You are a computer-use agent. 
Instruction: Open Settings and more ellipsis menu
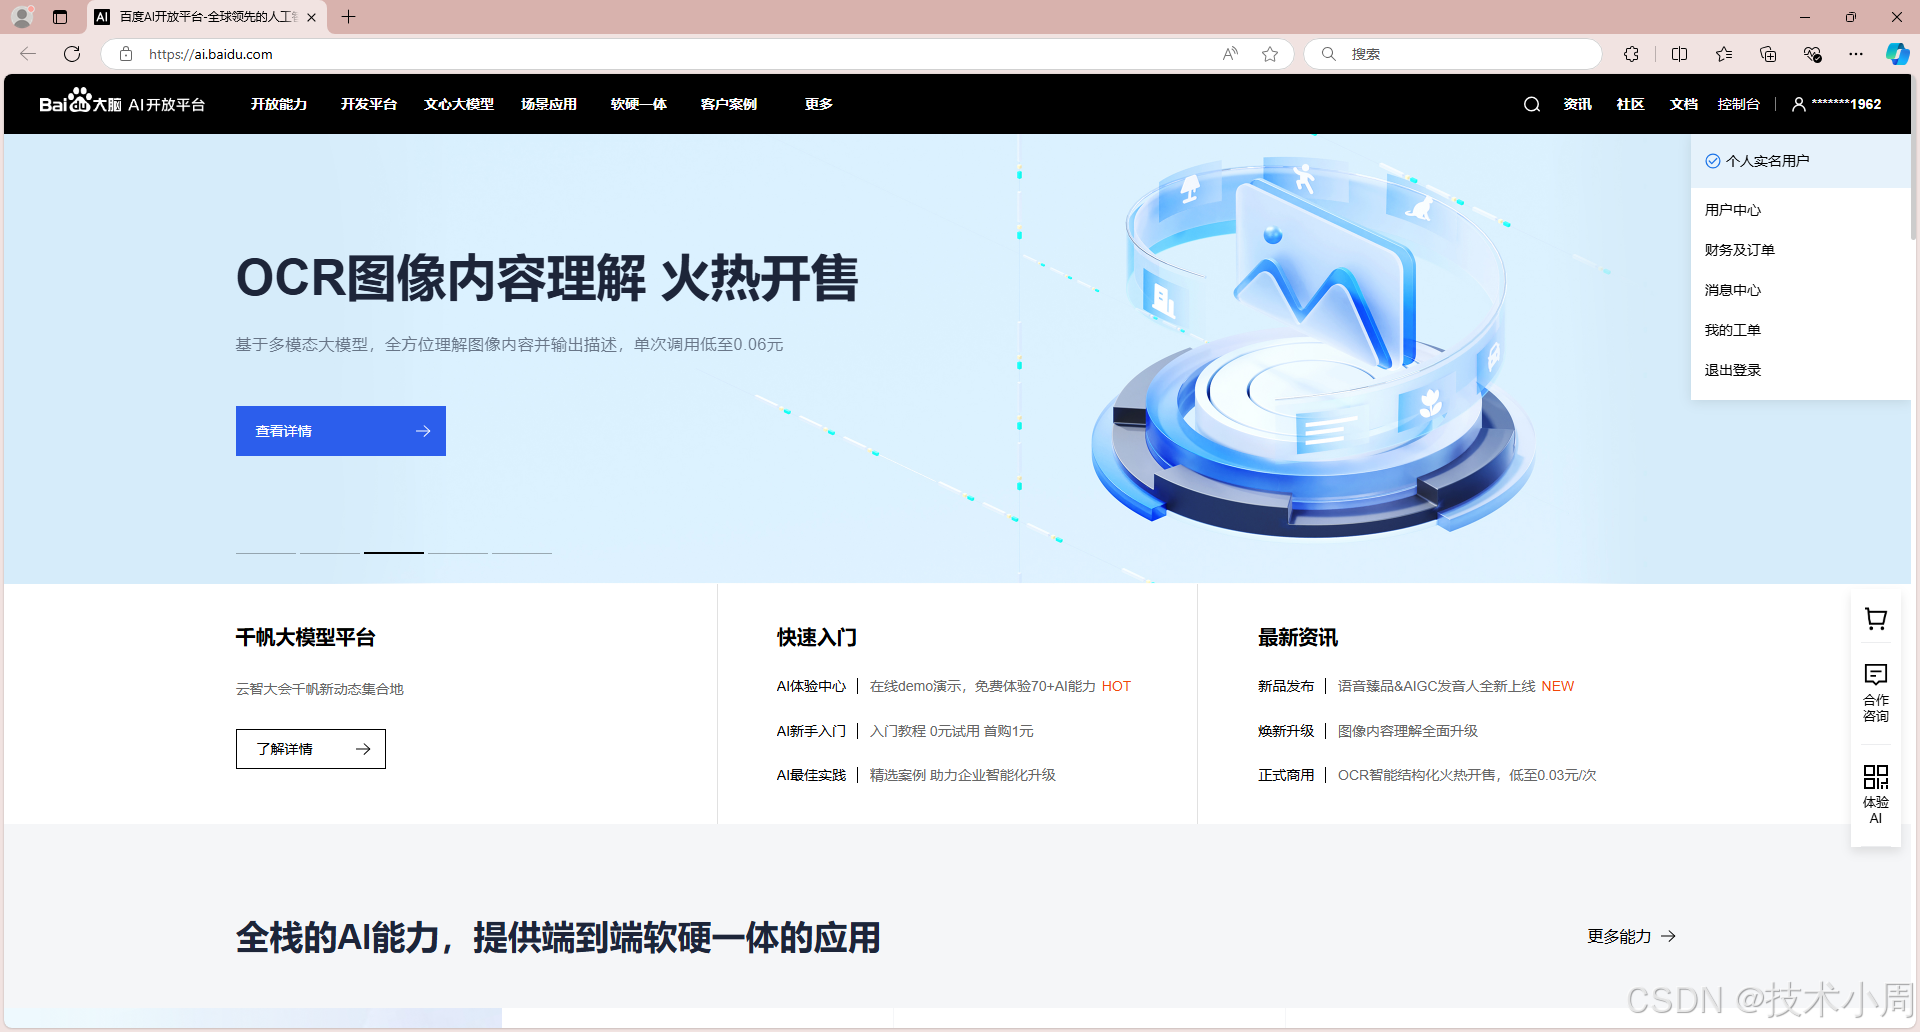[x=1856, y=54]
